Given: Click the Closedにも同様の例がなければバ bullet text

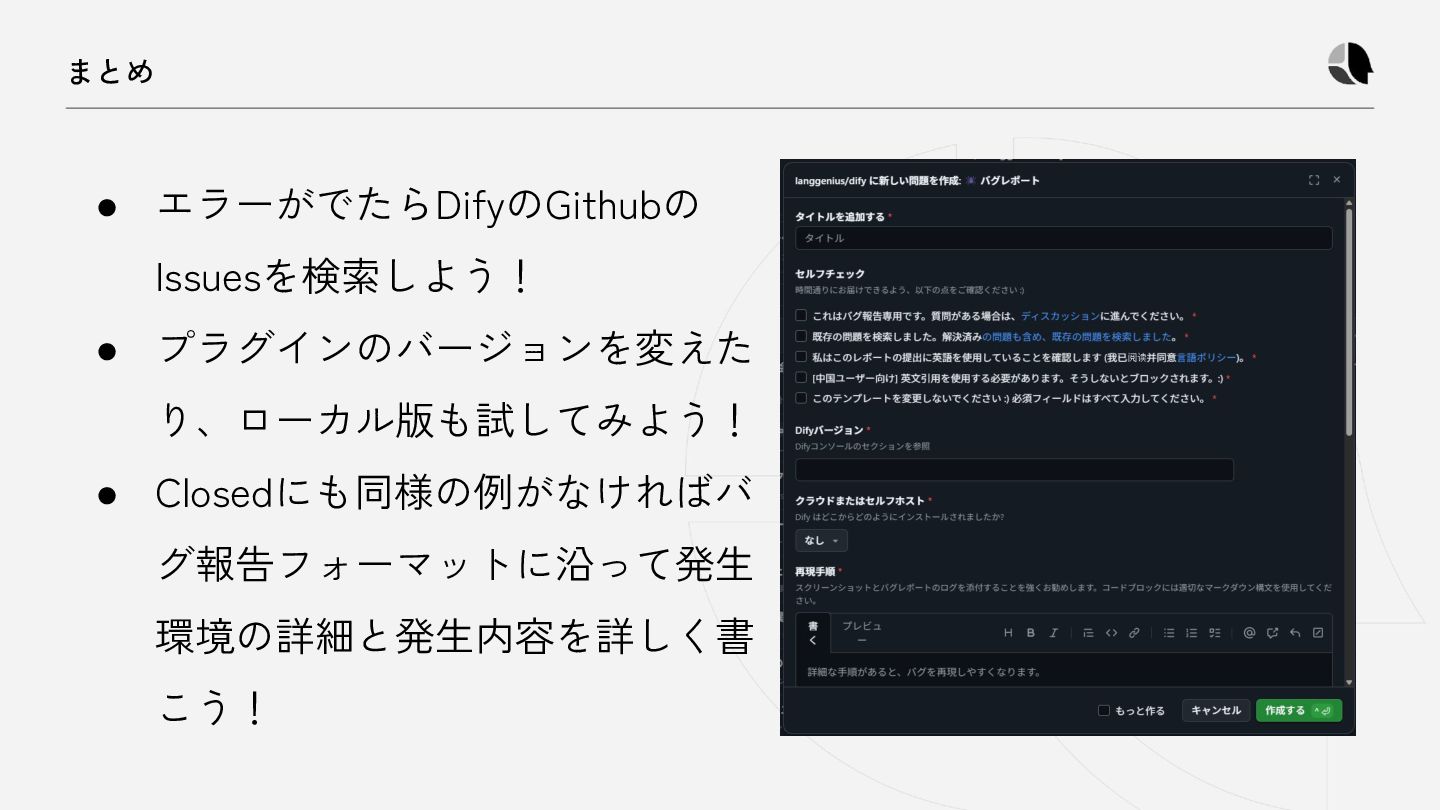Looking at the screenshot, I should tap(454, 493).
